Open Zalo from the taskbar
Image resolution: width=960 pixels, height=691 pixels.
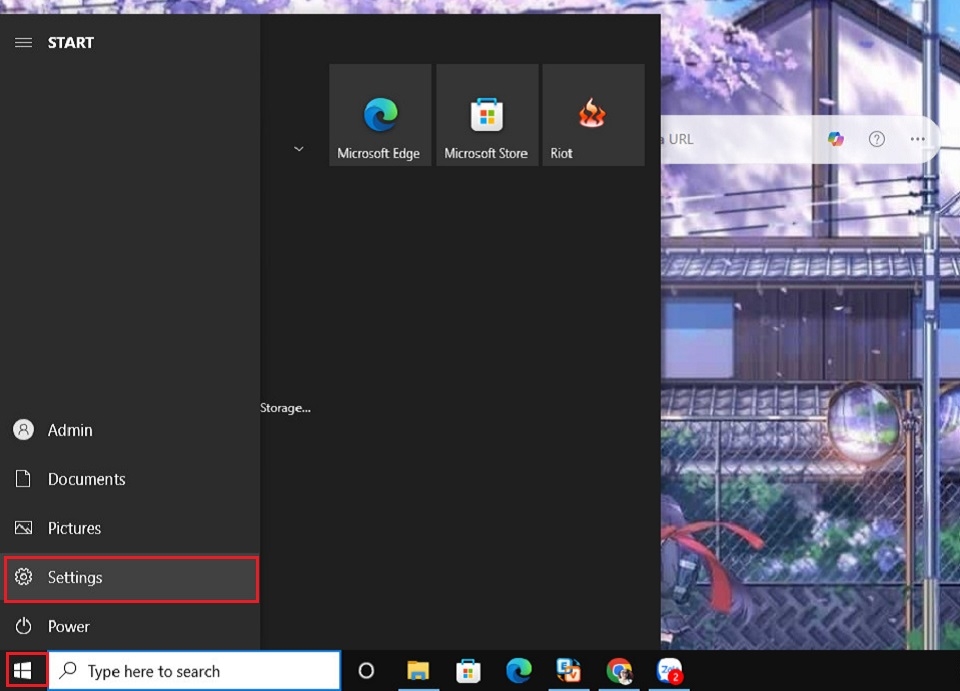[x=669, y=671]
